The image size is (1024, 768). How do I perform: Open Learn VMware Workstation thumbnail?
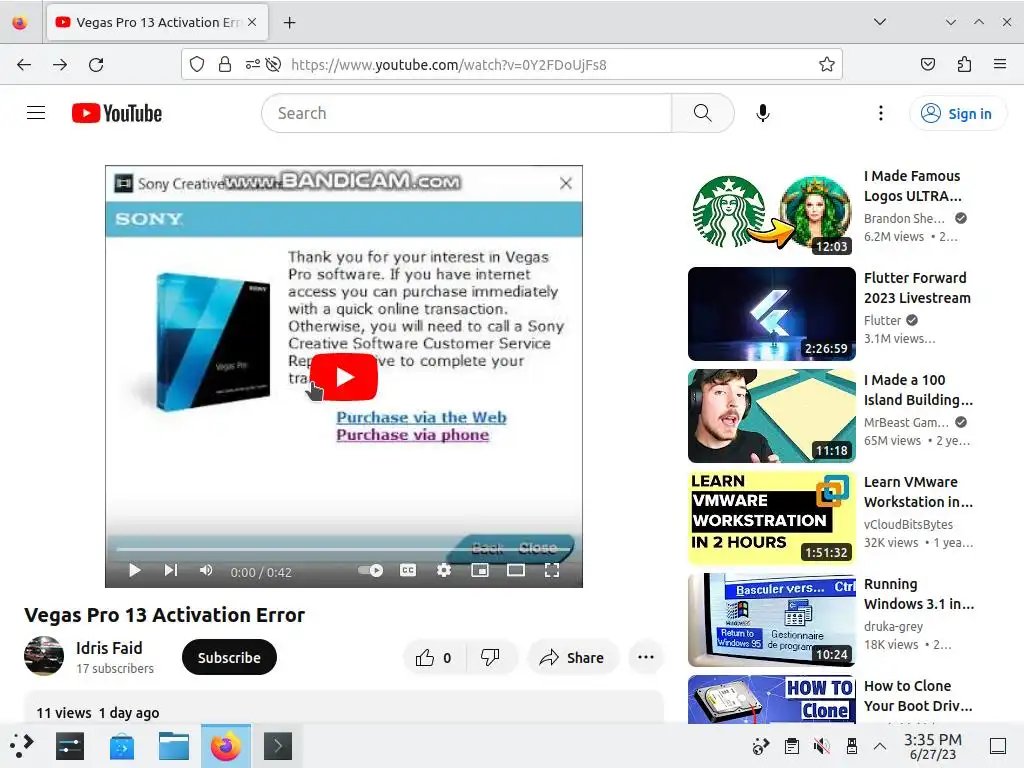[772, 518]
